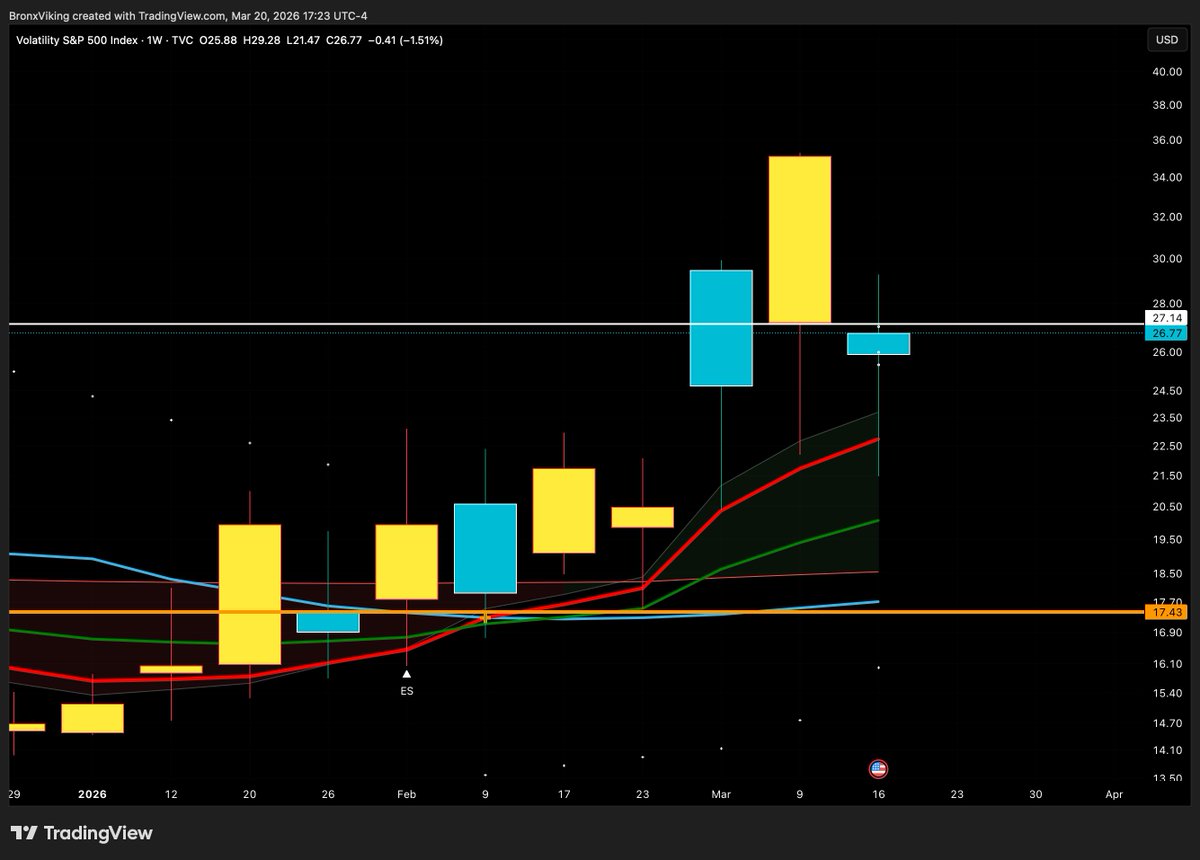This screenshot has height=860, width=1200.
Task: Click the Feb label on time axis
Action: [407, 794]
